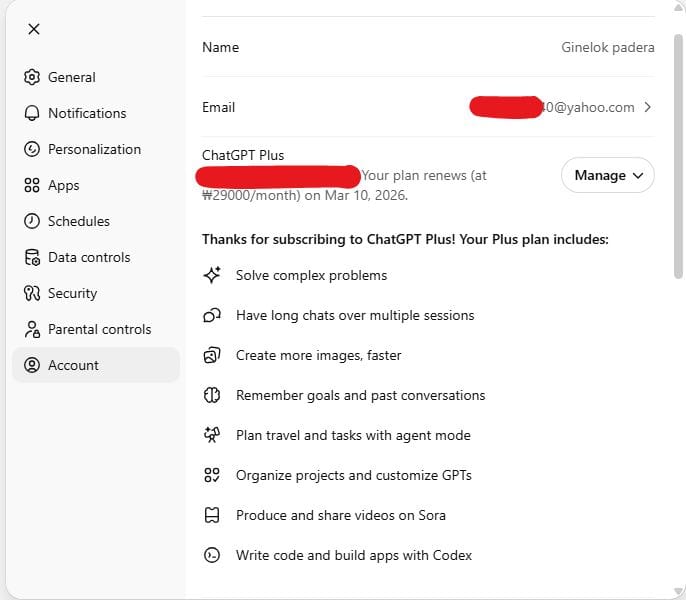
Task: Click the Sora video icon in feature list
Action: click(x=211, y=515)
